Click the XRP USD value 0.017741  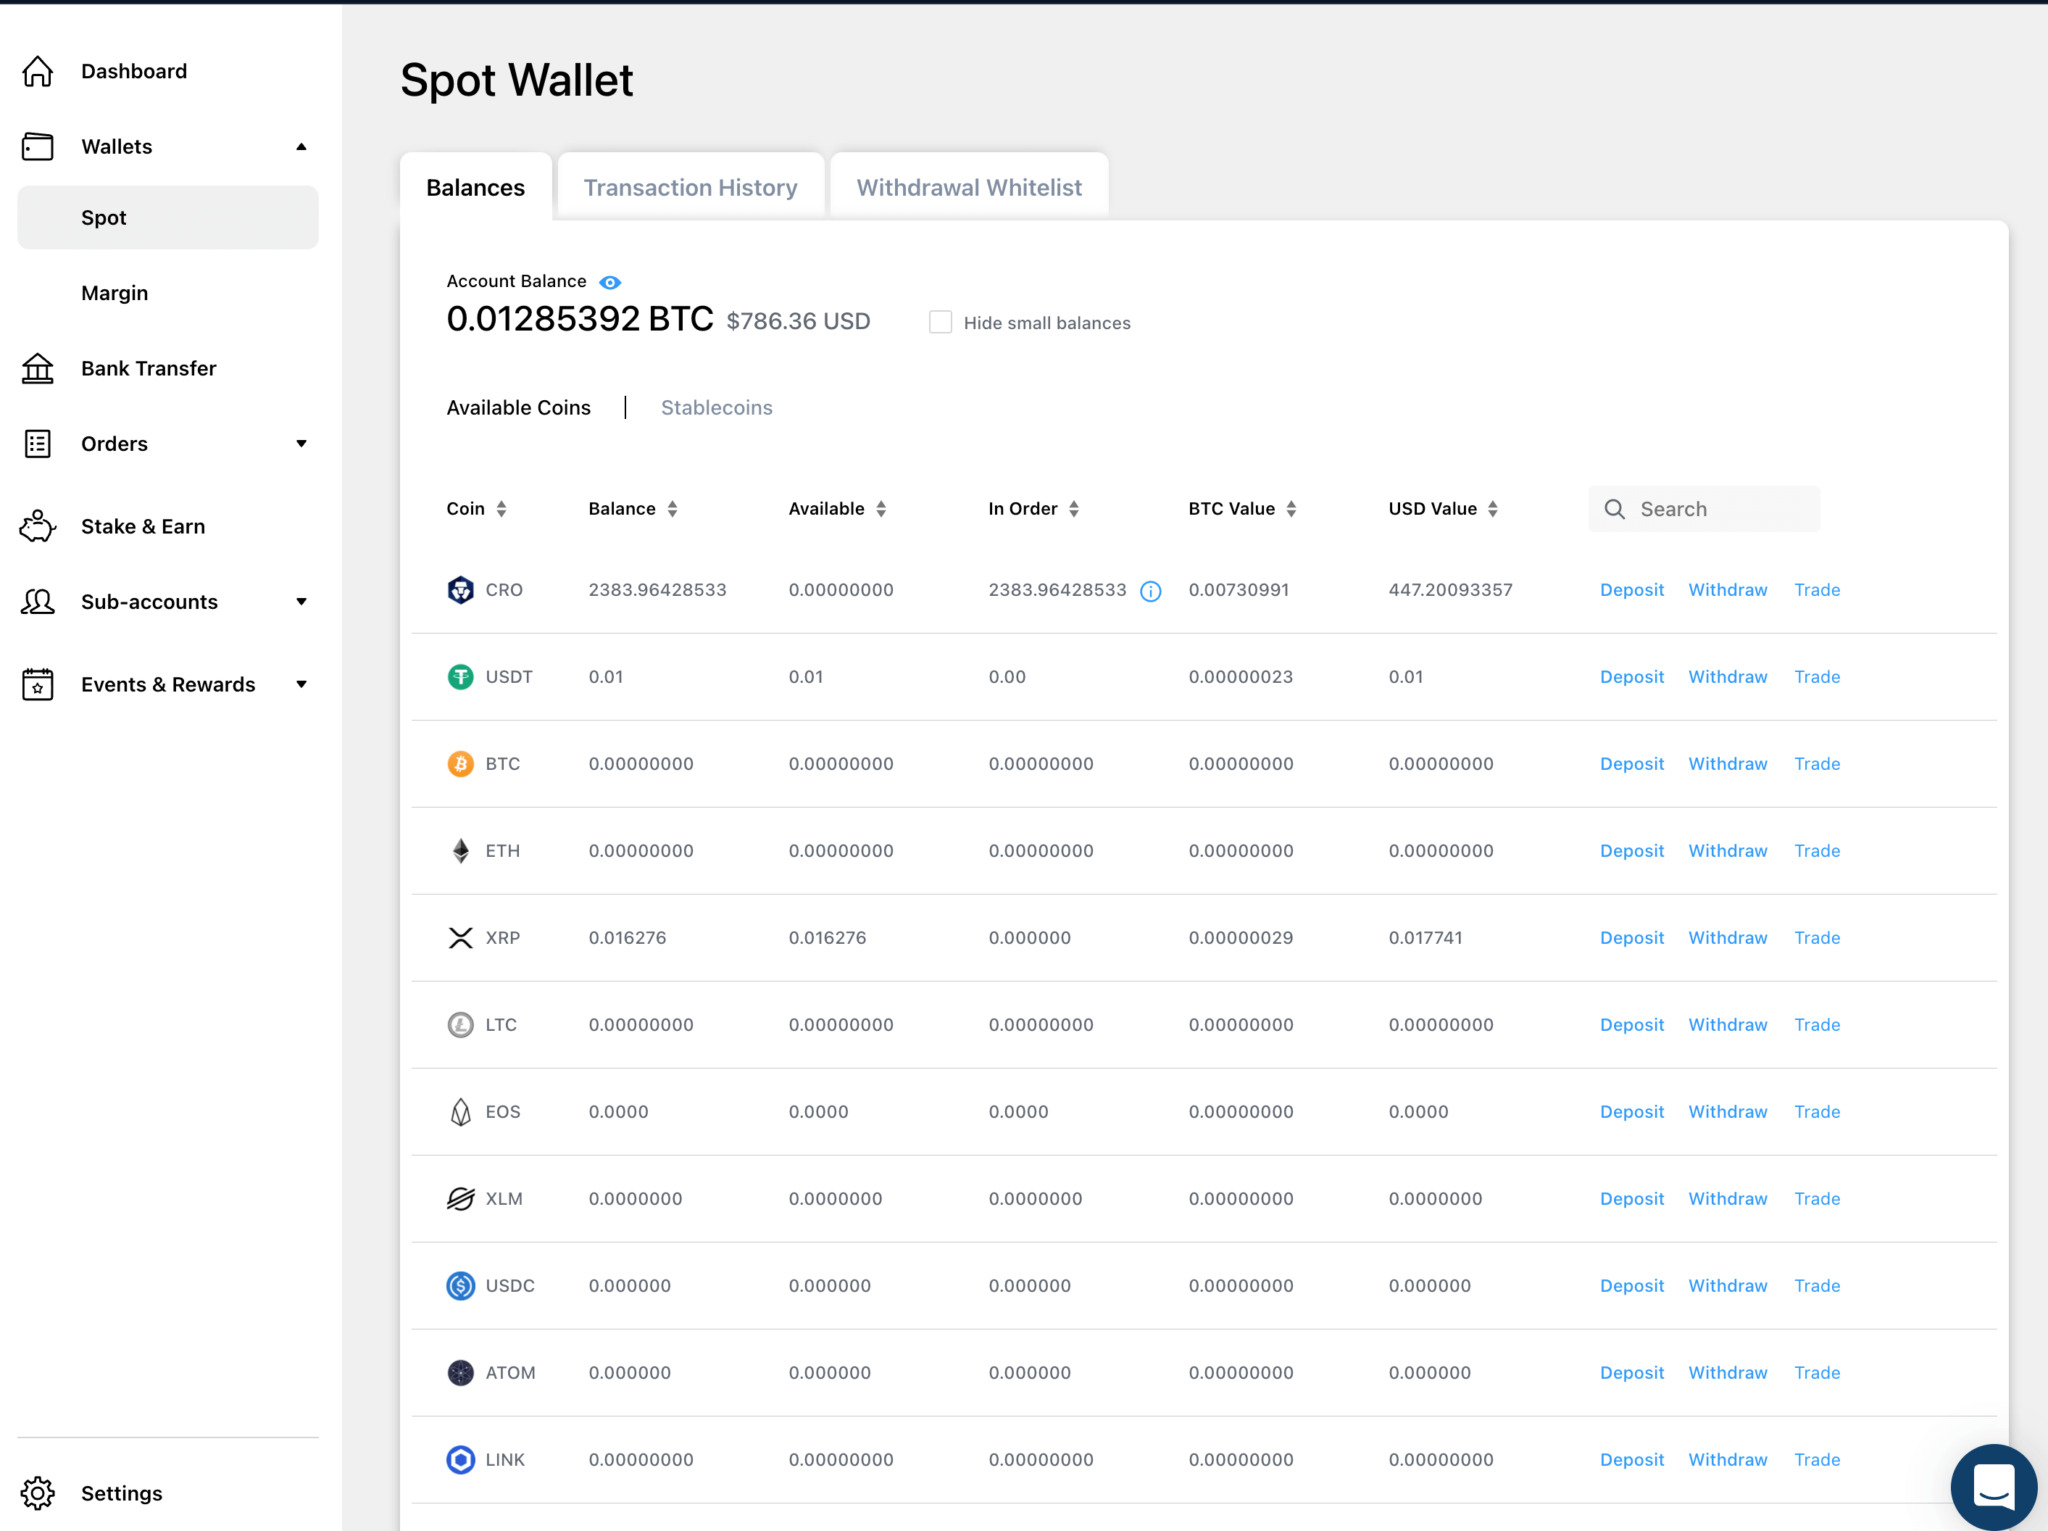coord(1425,938)
